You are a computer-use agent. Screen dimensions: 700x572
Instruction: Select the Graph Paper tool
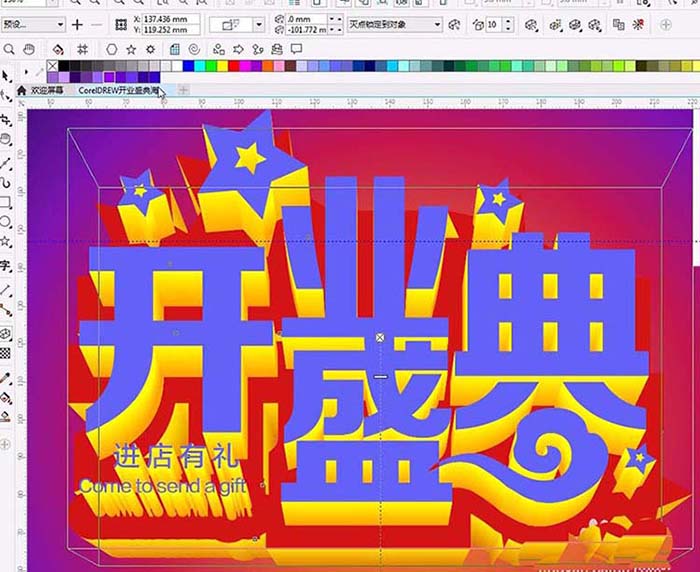click(x=175, y=49)
